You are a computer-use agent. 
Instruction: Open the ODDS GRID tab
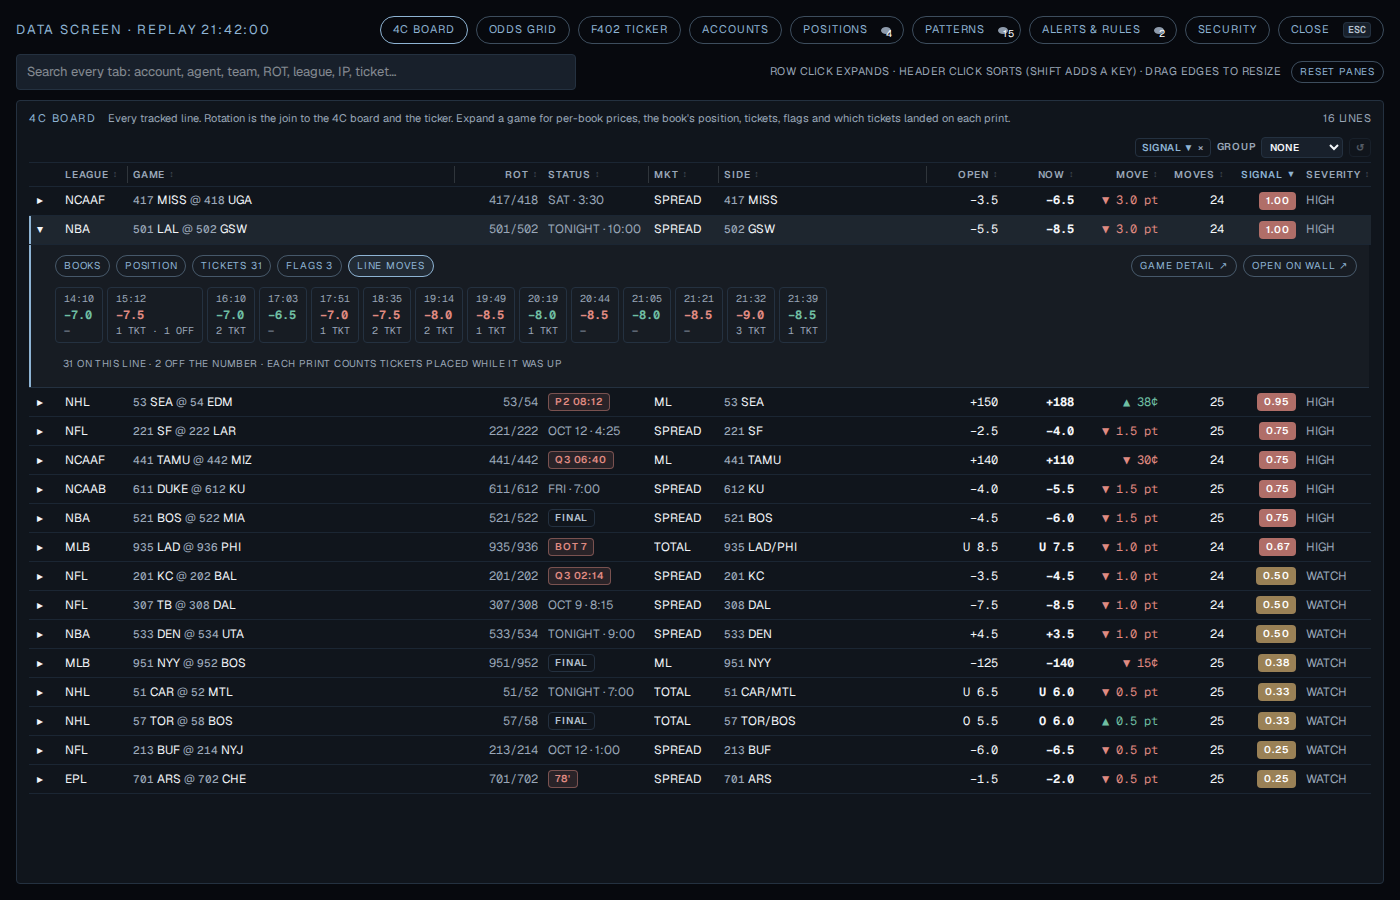(523, 30)
